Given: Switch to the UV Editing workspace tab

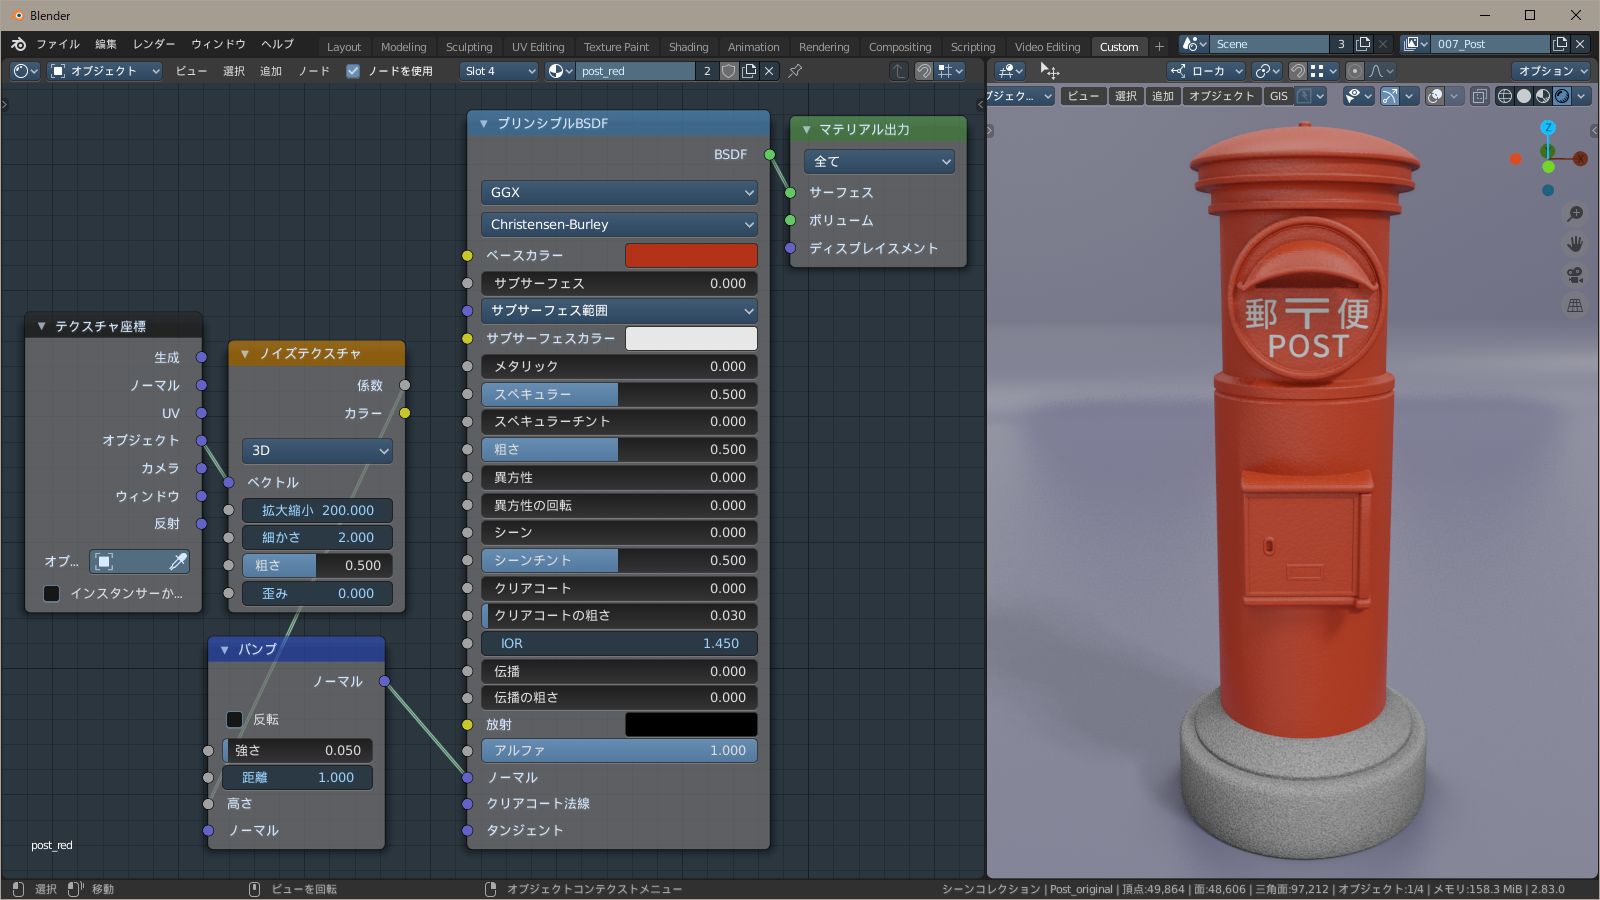Looking at the screenshot, I should pos(538,46).
